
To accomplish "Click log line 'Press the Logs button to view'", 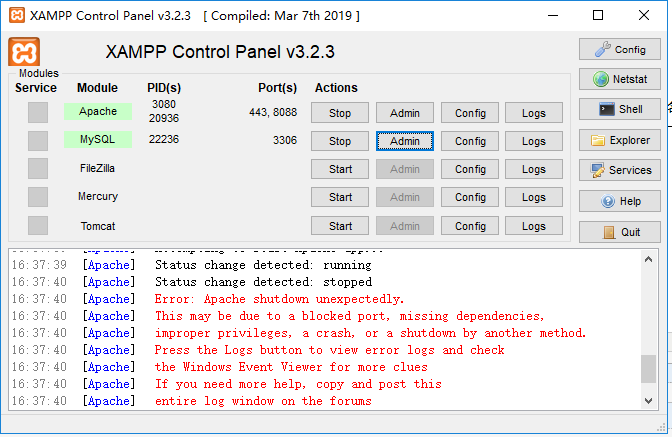I will 329,350.
